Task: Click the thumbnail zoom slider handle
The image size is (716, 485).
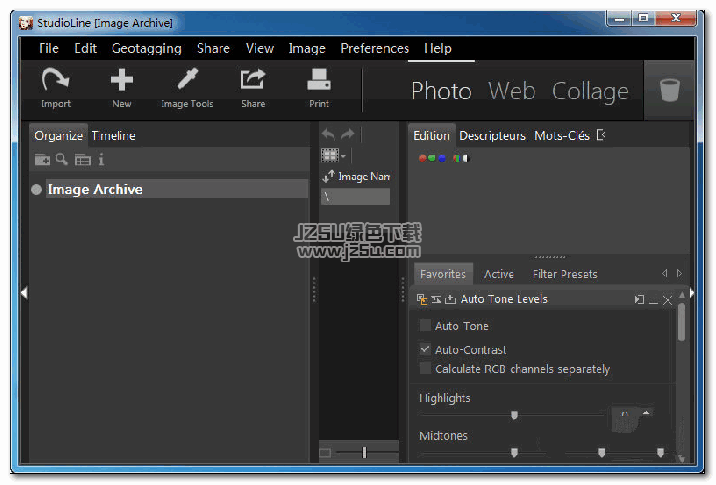Action: [x=364, y=452]
